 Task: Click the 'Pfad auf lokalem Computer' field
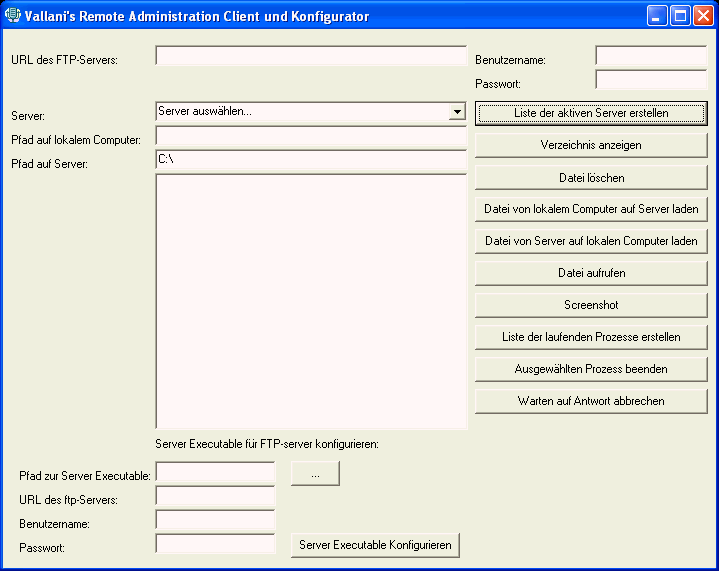pos(311,136)
